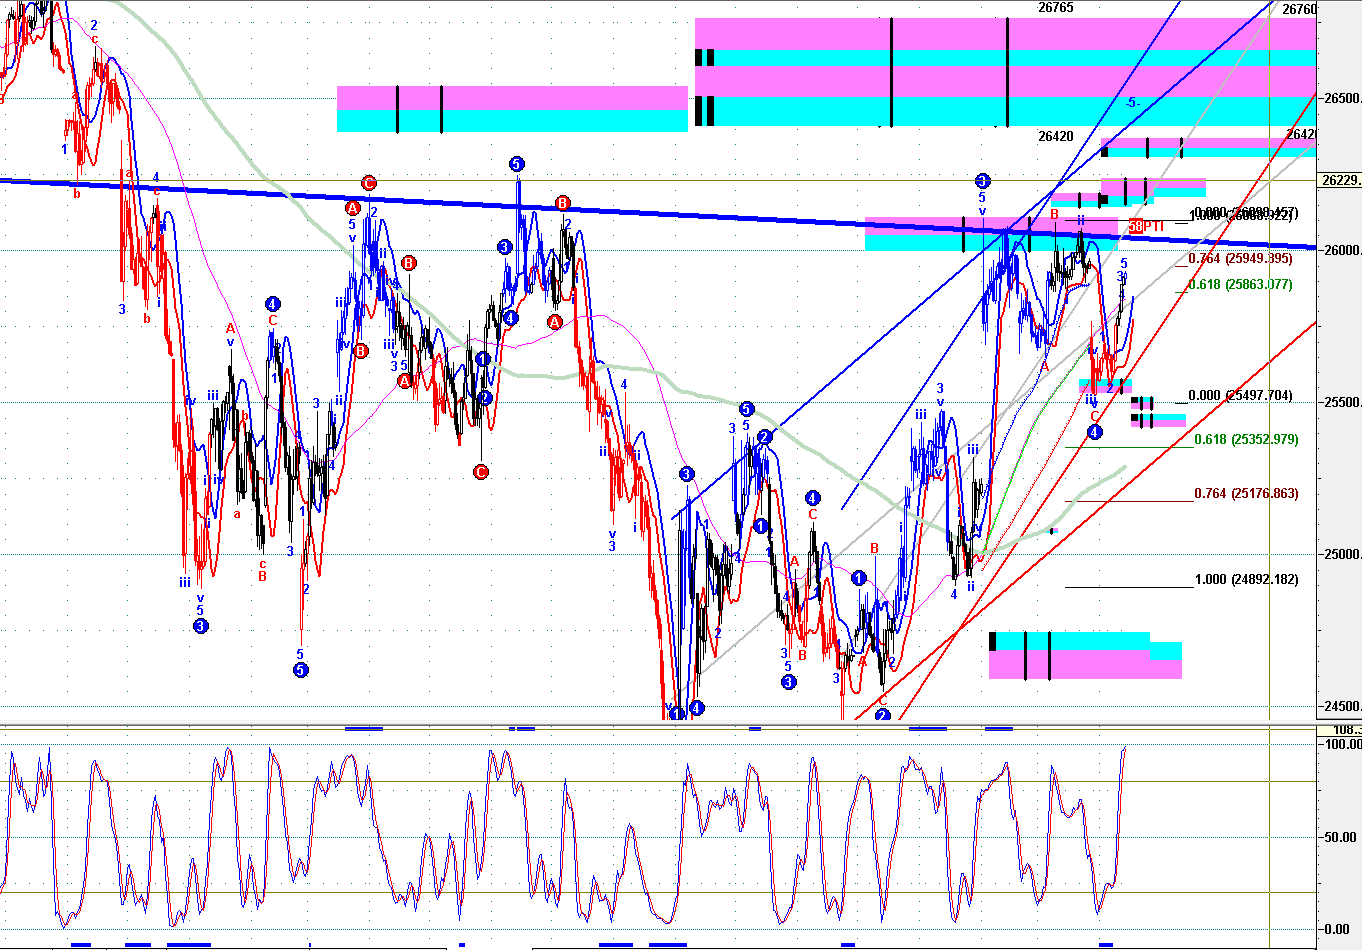This screenshot has height=950, width=1362.
Task: Click the red PTI index marker
Action: pos(1146,226)
